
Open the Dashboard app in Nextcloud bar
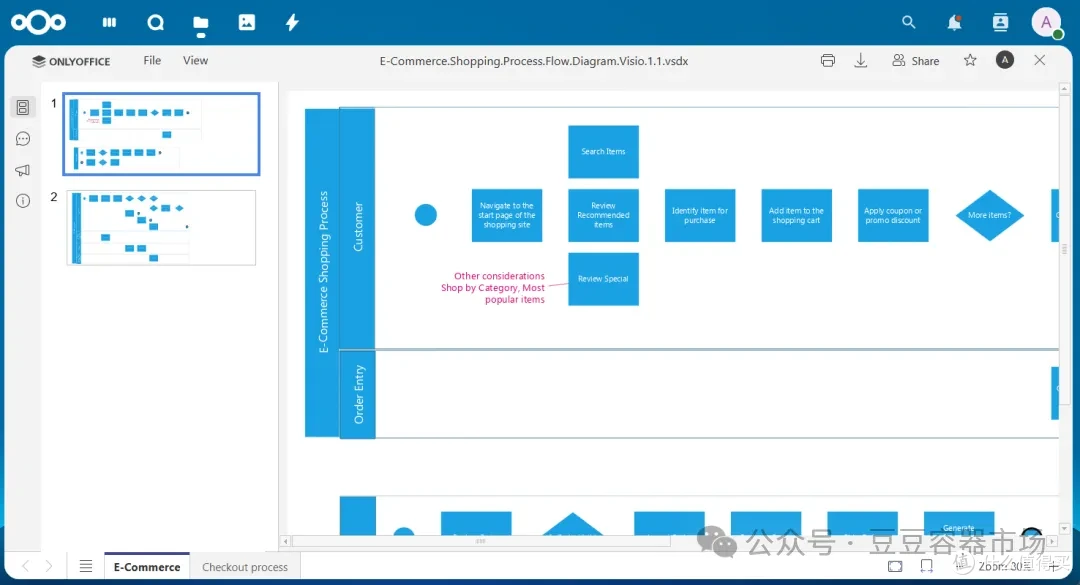click(x=110, y=23)
